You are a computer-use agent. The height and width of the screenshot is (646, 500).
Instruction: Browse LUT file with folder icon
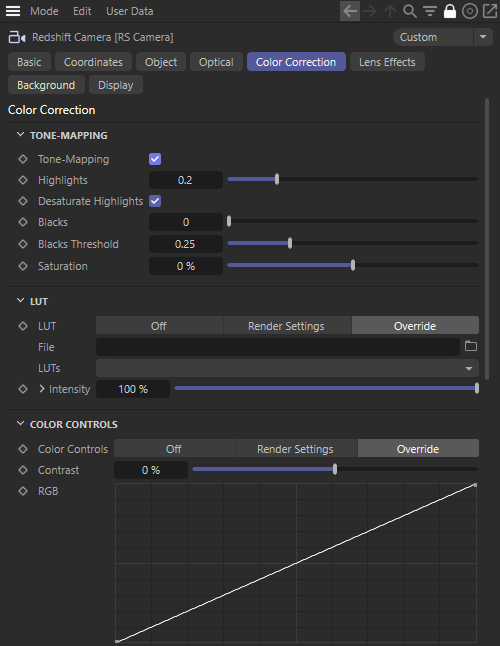(471, 346)
